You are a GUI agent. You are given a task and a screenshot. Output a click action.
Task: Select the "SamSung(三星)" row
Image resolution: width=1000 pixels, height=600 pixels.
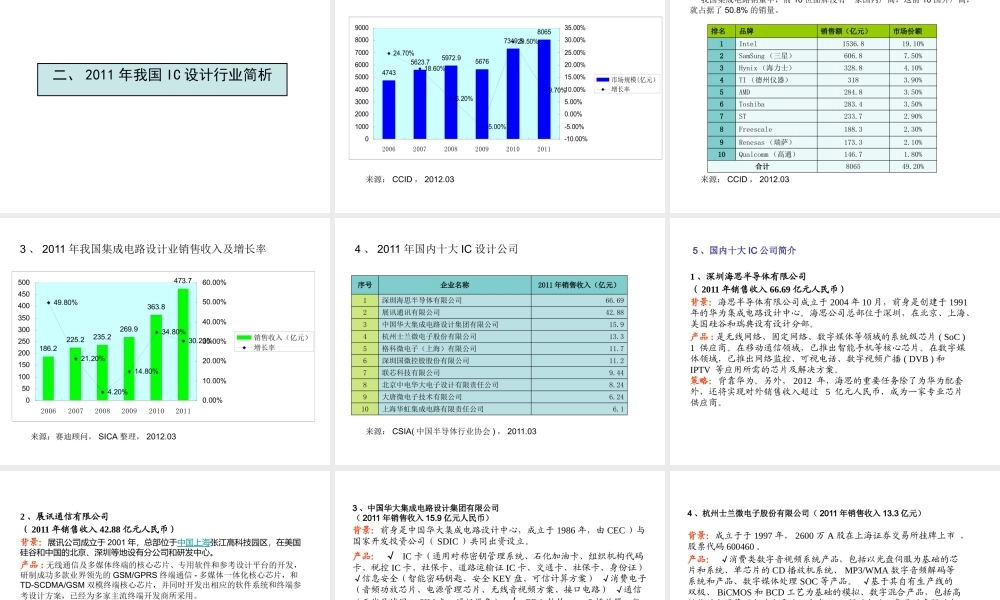[x=822, y=56]
